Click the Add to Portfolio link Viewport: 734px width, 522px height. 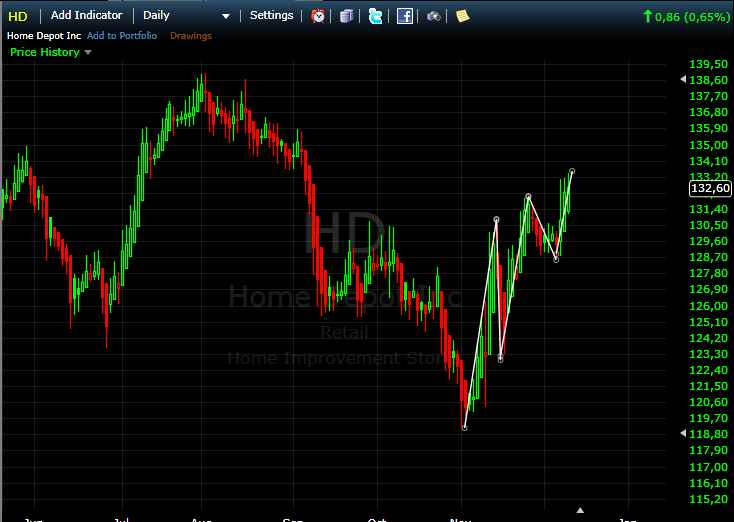pyautogui.click(x=122, y=36)
